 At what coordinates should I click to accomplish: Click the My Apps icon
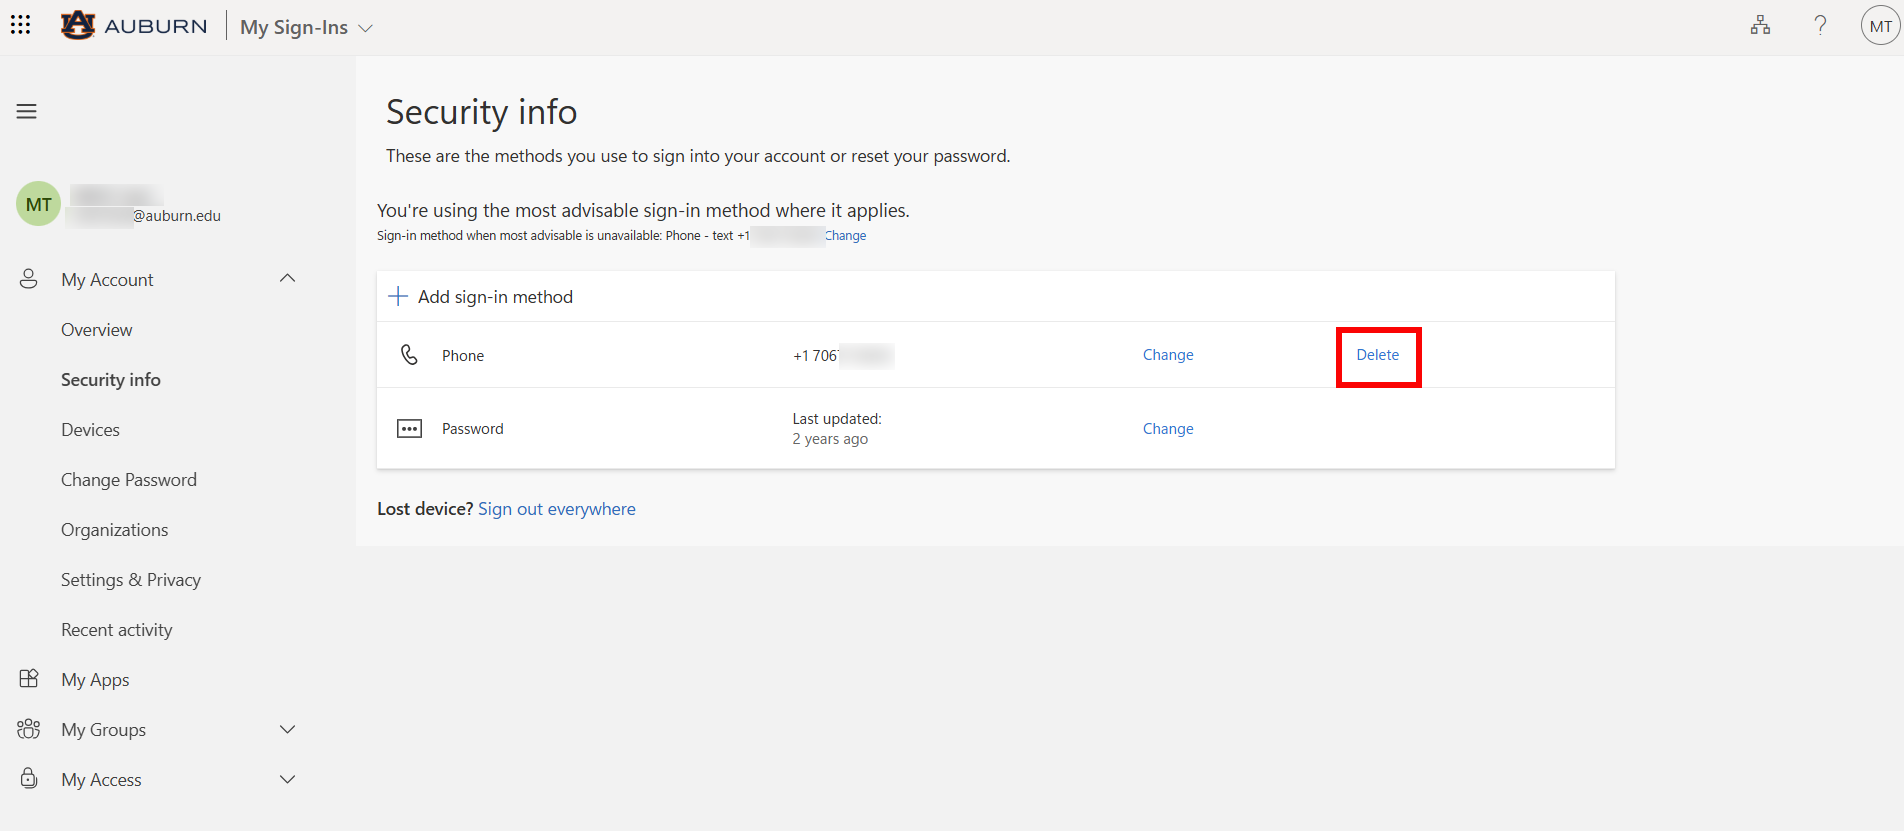click(x=29, y=679)
